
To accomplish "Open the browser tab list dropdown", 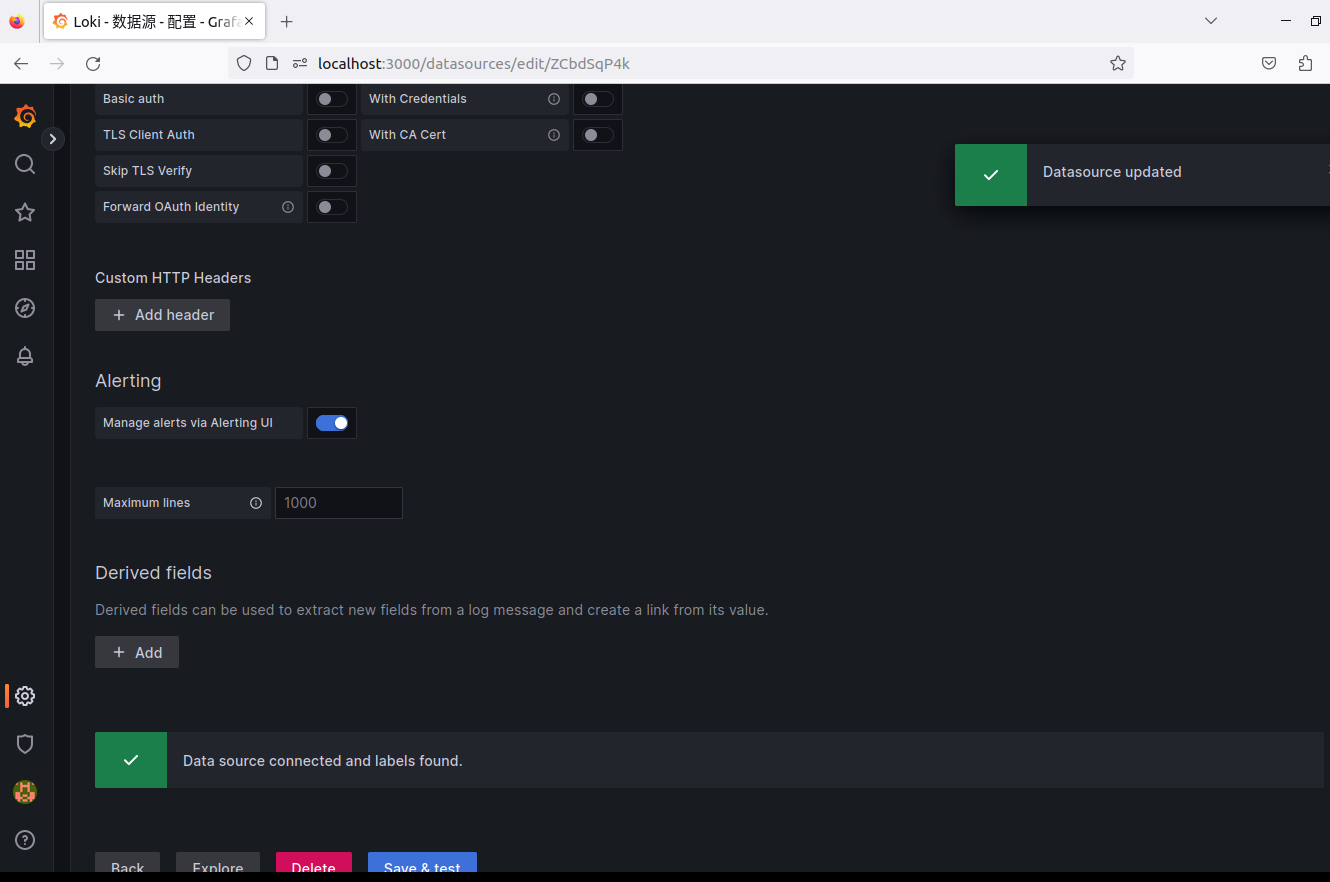I will click(1211, 21).
